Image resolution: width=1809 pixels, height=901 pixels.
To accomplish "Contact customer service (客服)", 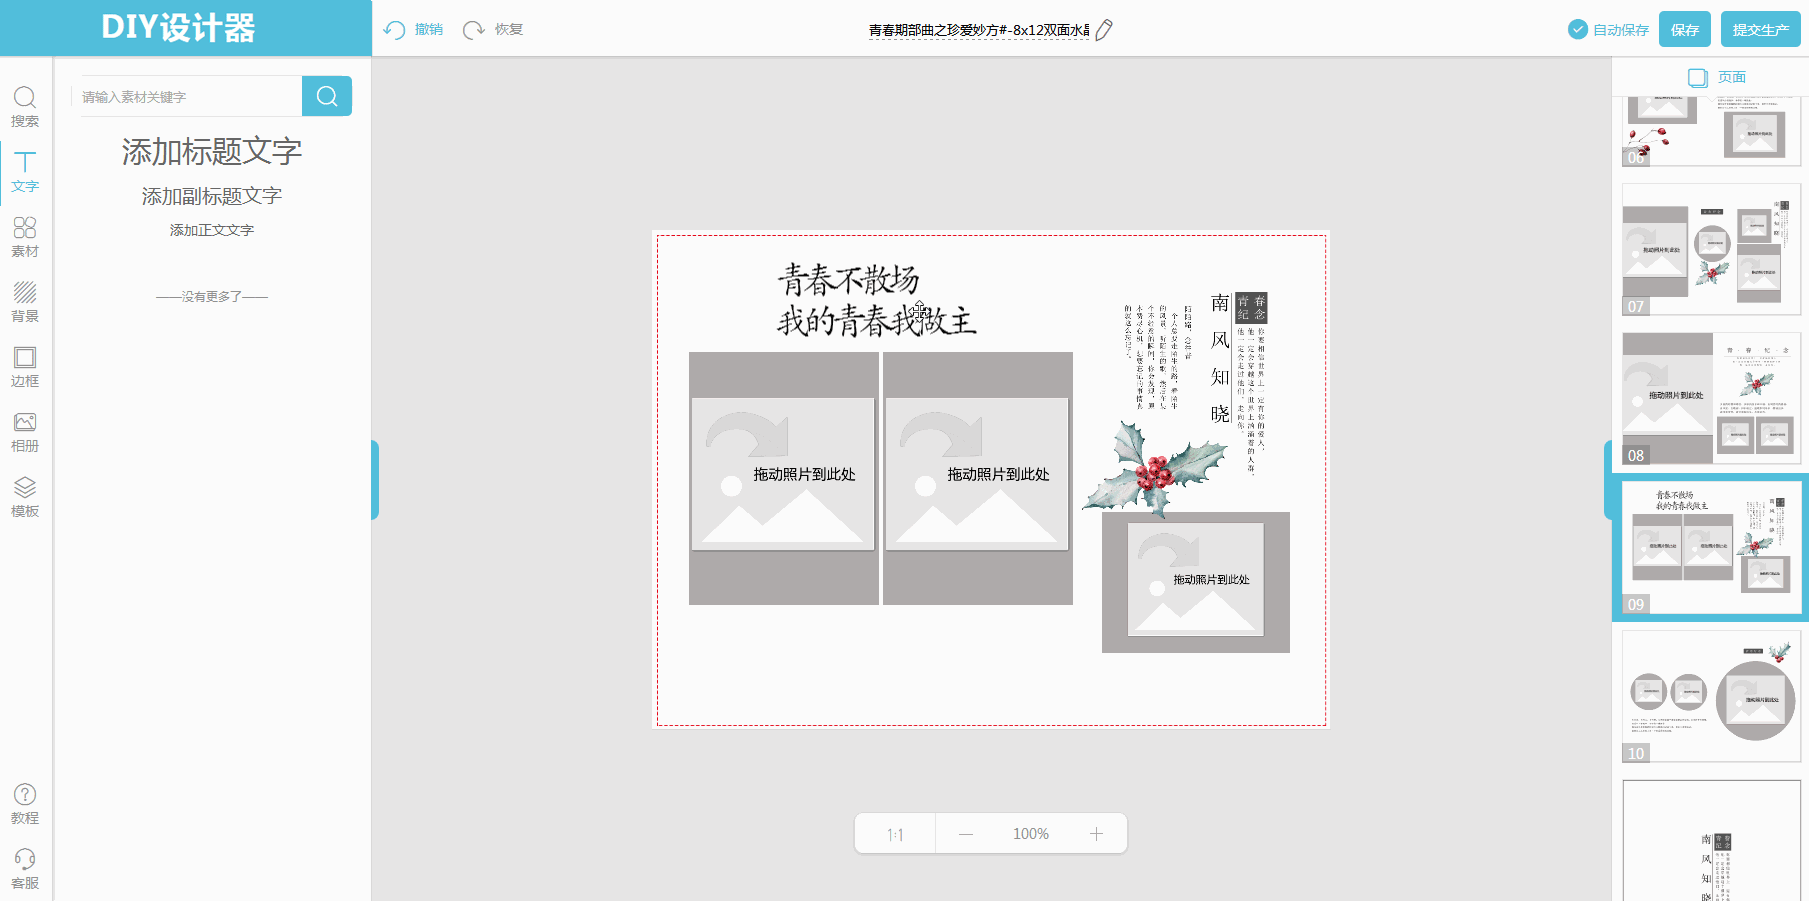I will pos(25,868).
